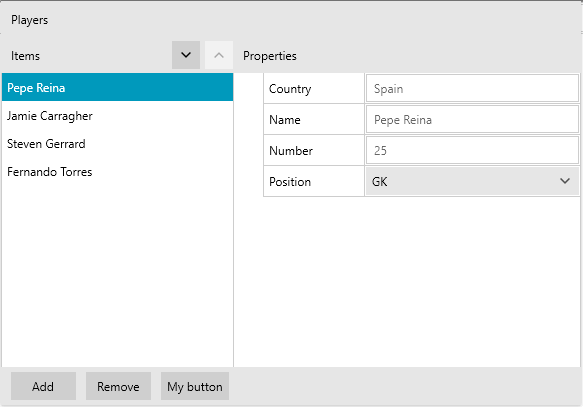Move selected item down with chevron button
The height and width of the screenshot is (407, 583).
(186, 55)
